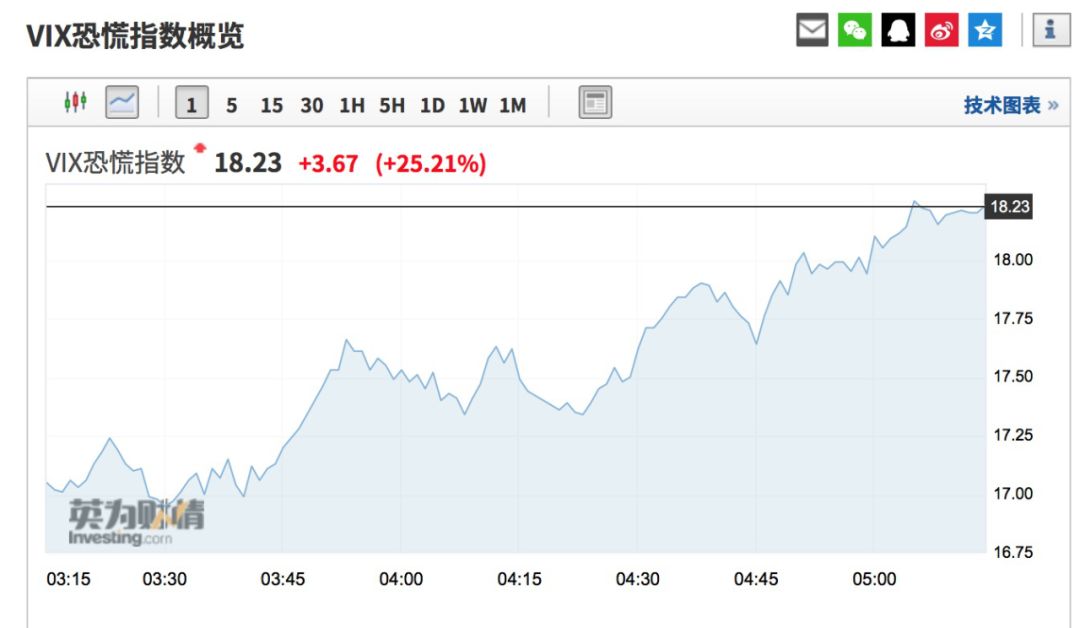The image size is (1080, 628).
Task: Share the VIX overview via email icon
Action: click(812, 30)
